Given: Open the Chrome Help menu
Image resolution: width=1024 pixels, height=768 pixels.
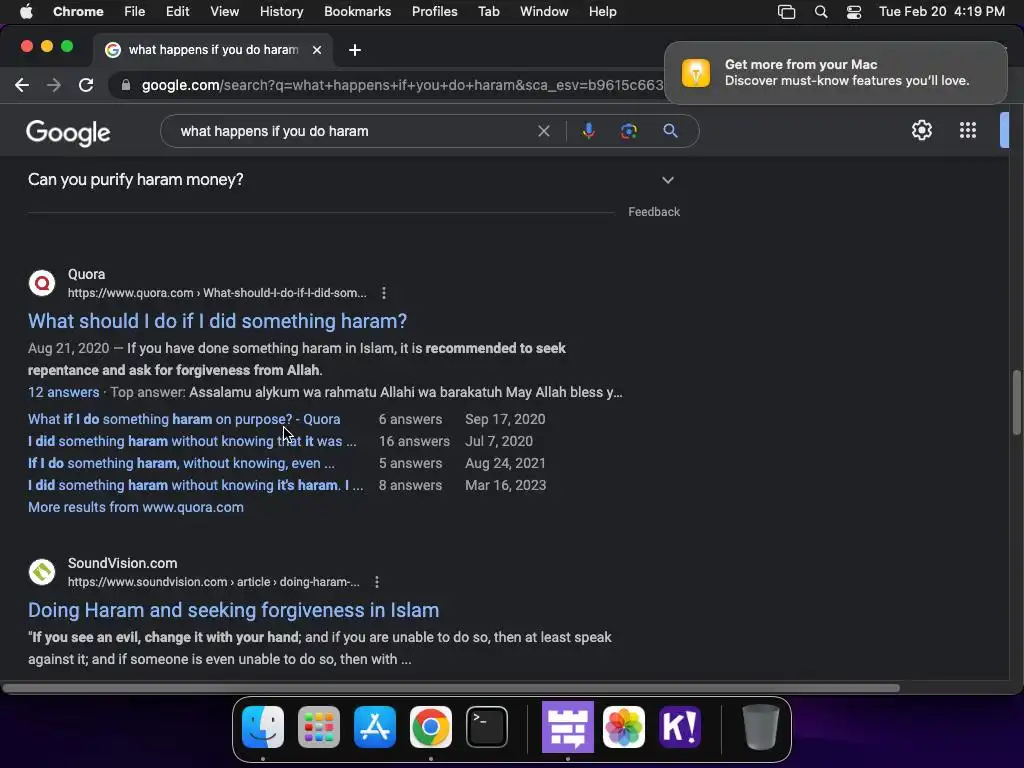Looking at the screenshot, I should click(602, 12).
